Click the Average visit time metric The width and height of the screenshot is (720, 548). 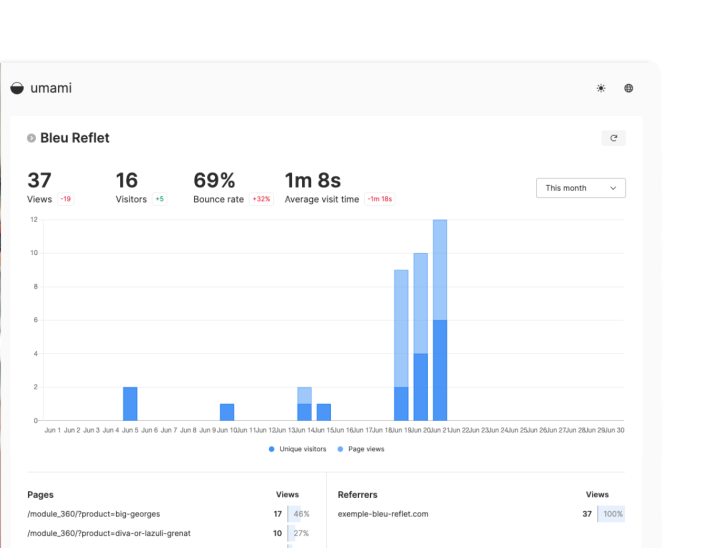[313, 181]
